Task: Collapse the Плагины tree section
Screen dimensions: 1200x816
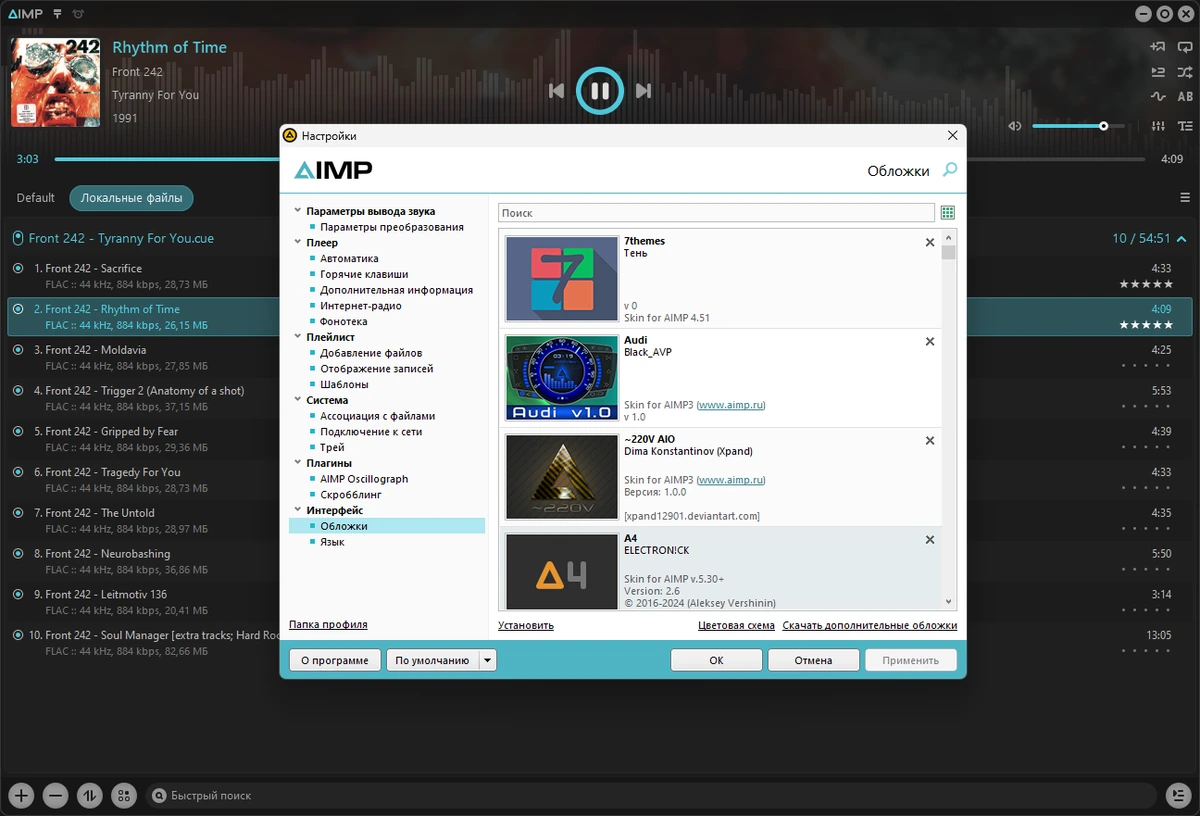Action: (x=297, y=463)
